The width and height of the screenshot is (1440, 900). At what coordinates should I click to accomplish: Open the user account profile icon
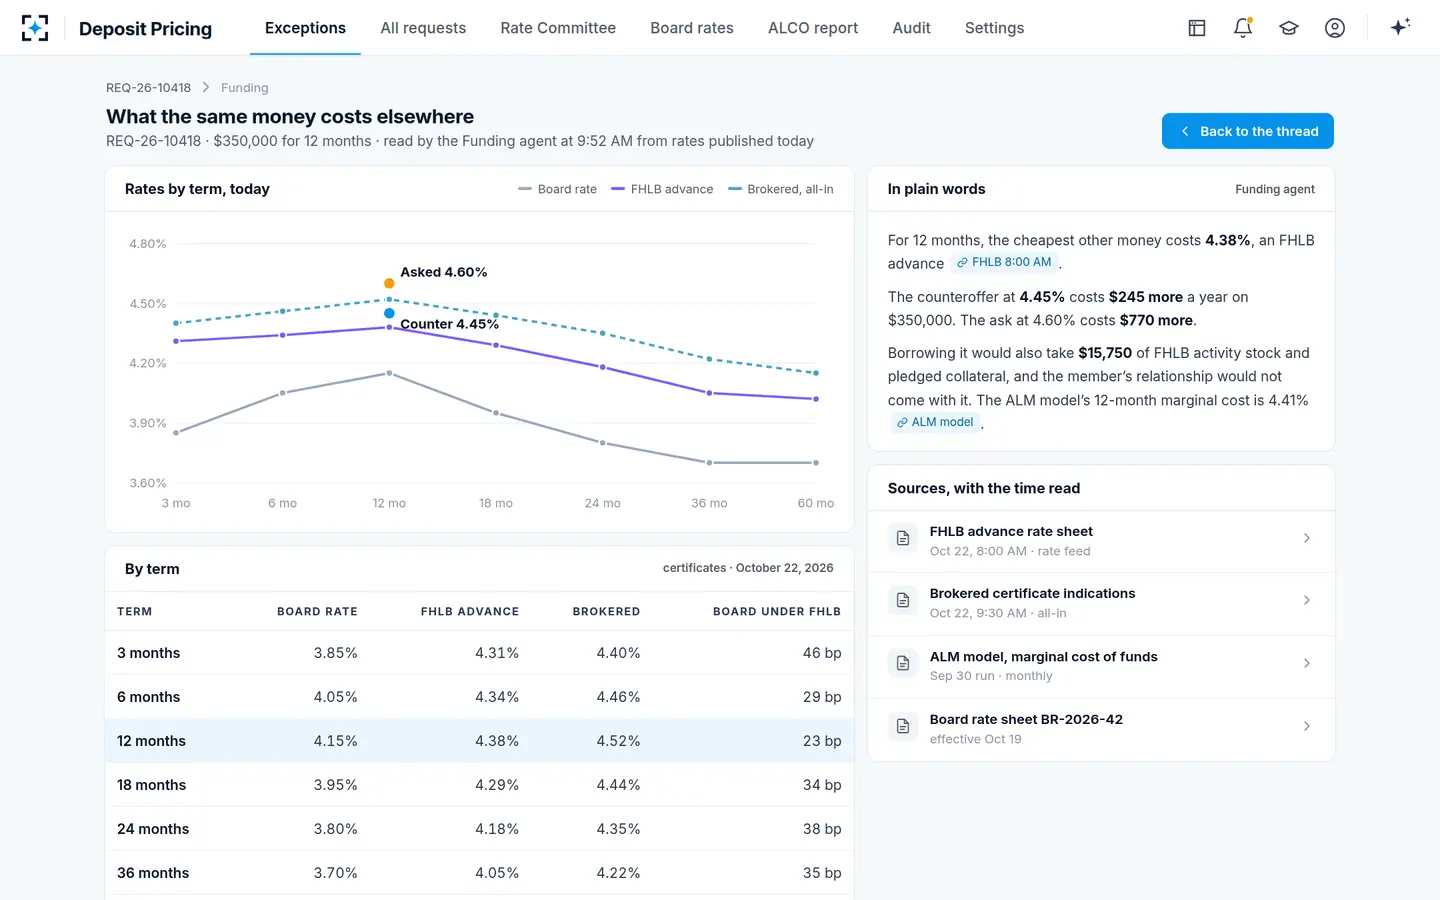click(x=1335, y=28)
